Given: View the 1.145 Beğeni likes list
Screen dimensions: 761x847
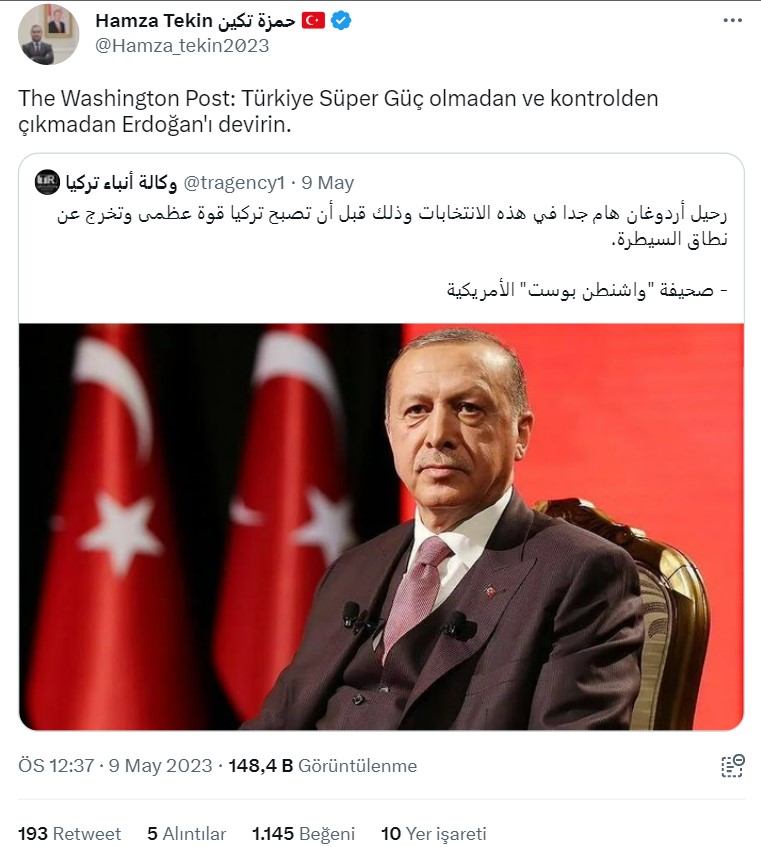Looking at the screenshot, I should pos(304,833).
